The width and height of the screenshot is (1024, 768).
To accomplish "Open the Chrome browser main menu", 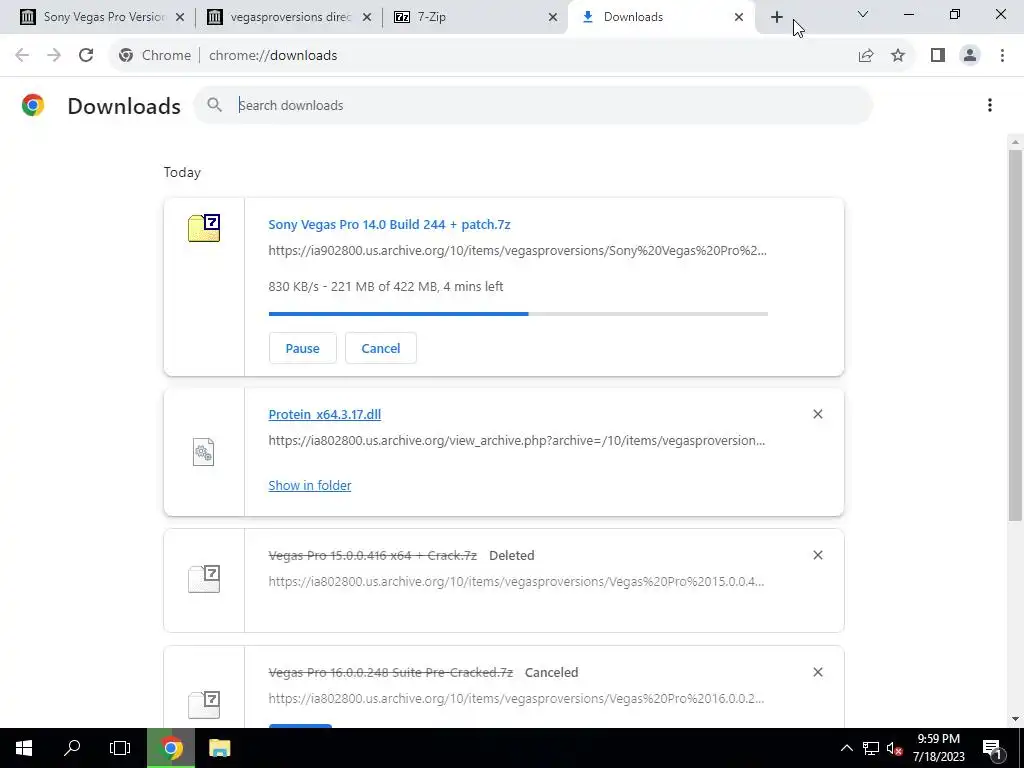I will coord(1002,56).
